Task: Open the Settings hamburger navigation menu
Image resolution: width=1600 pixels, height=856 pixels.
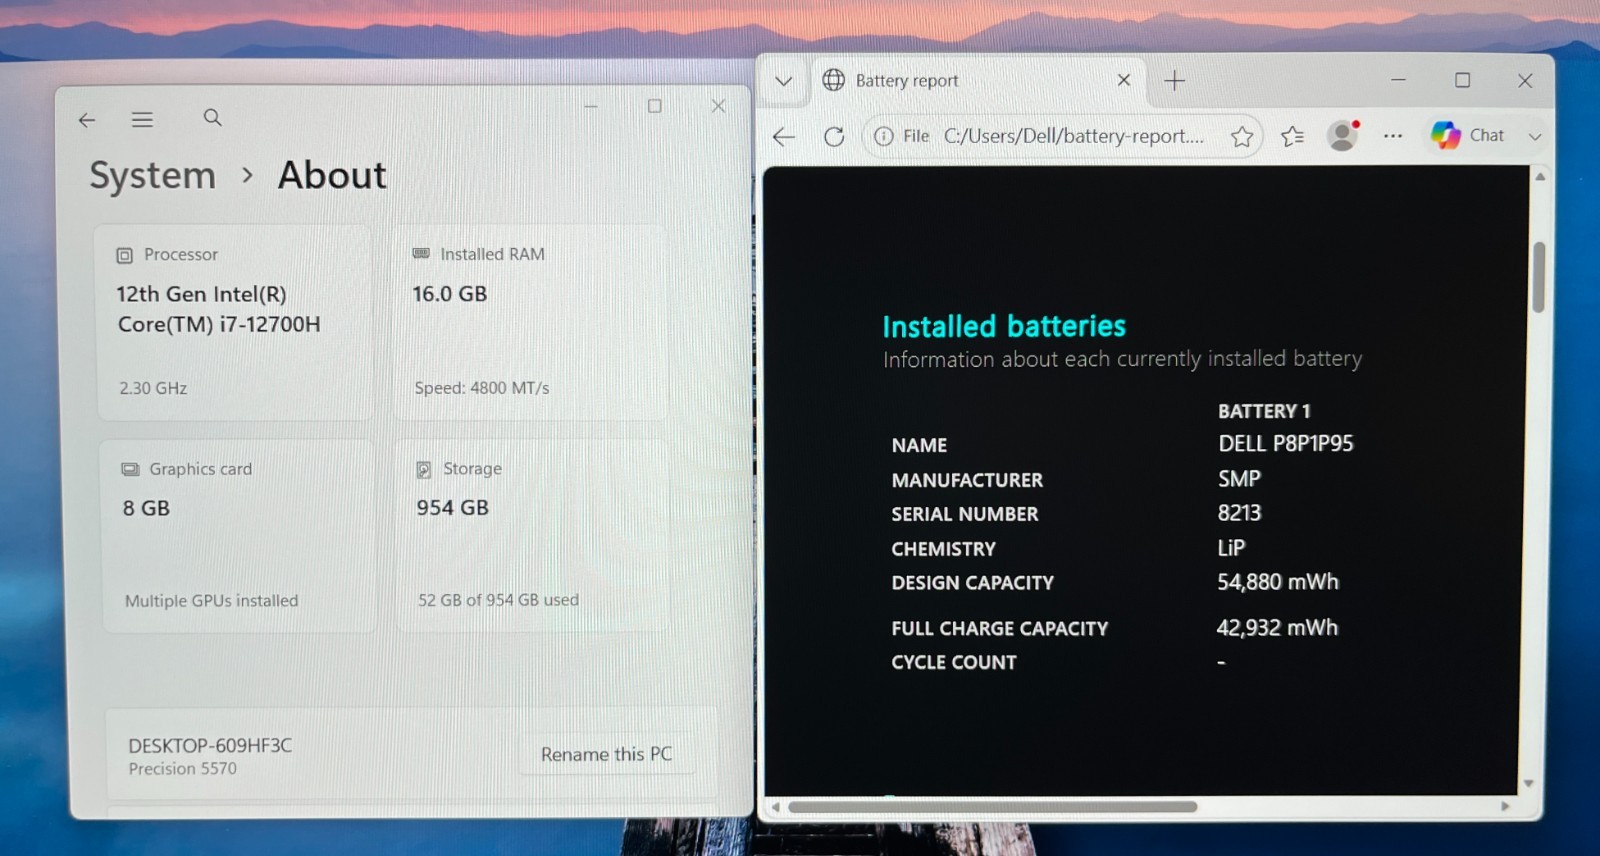Action: (x=142, y=120)
